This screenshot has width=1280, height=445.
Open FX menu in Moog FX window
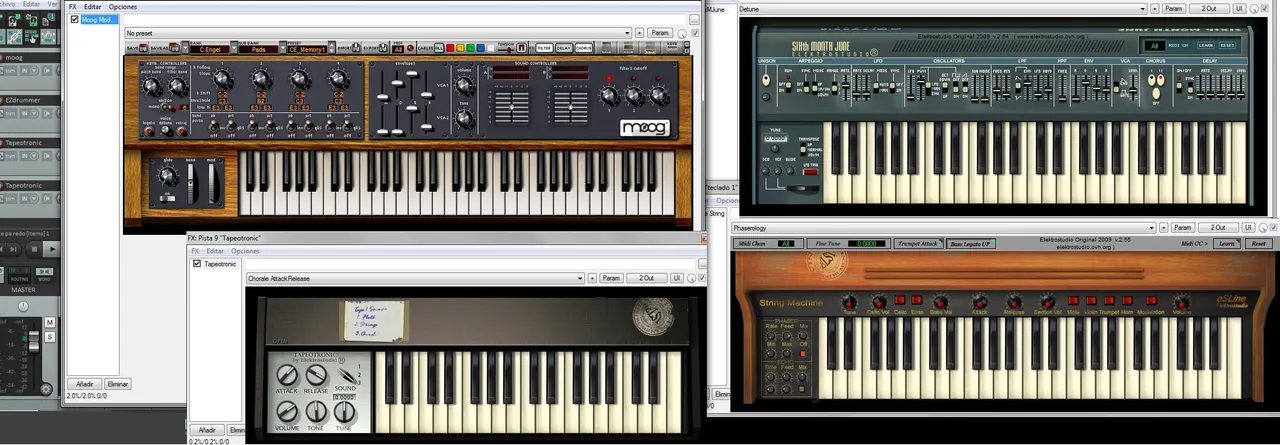[x=72, y=7]
